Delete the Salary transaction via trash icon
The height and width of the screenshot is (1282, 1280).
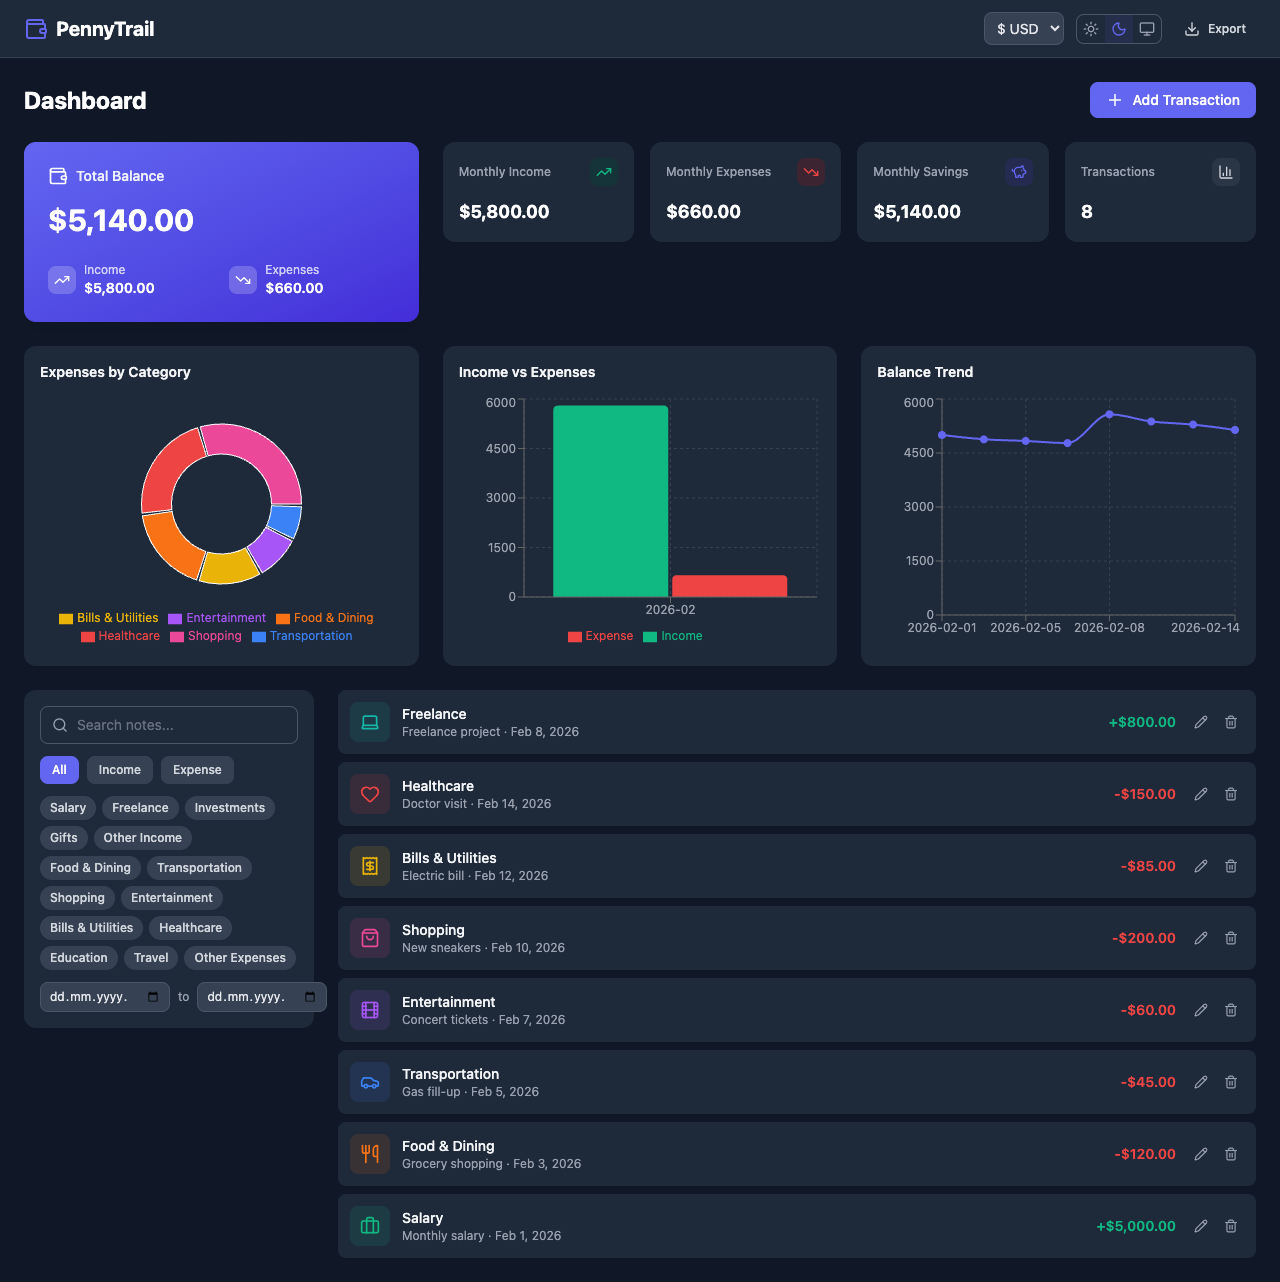[x=1230, y=1226]
